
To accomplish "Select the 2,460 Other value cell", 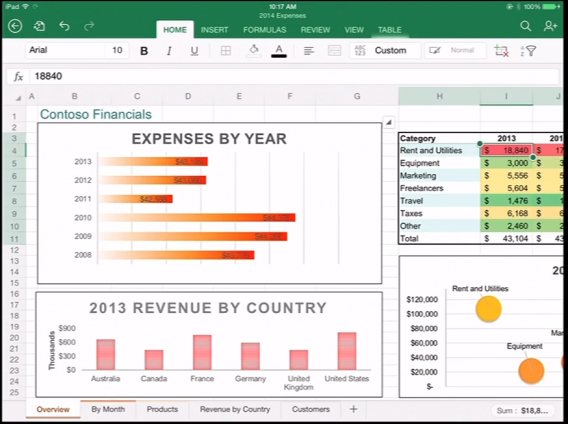I will point(506,226).
